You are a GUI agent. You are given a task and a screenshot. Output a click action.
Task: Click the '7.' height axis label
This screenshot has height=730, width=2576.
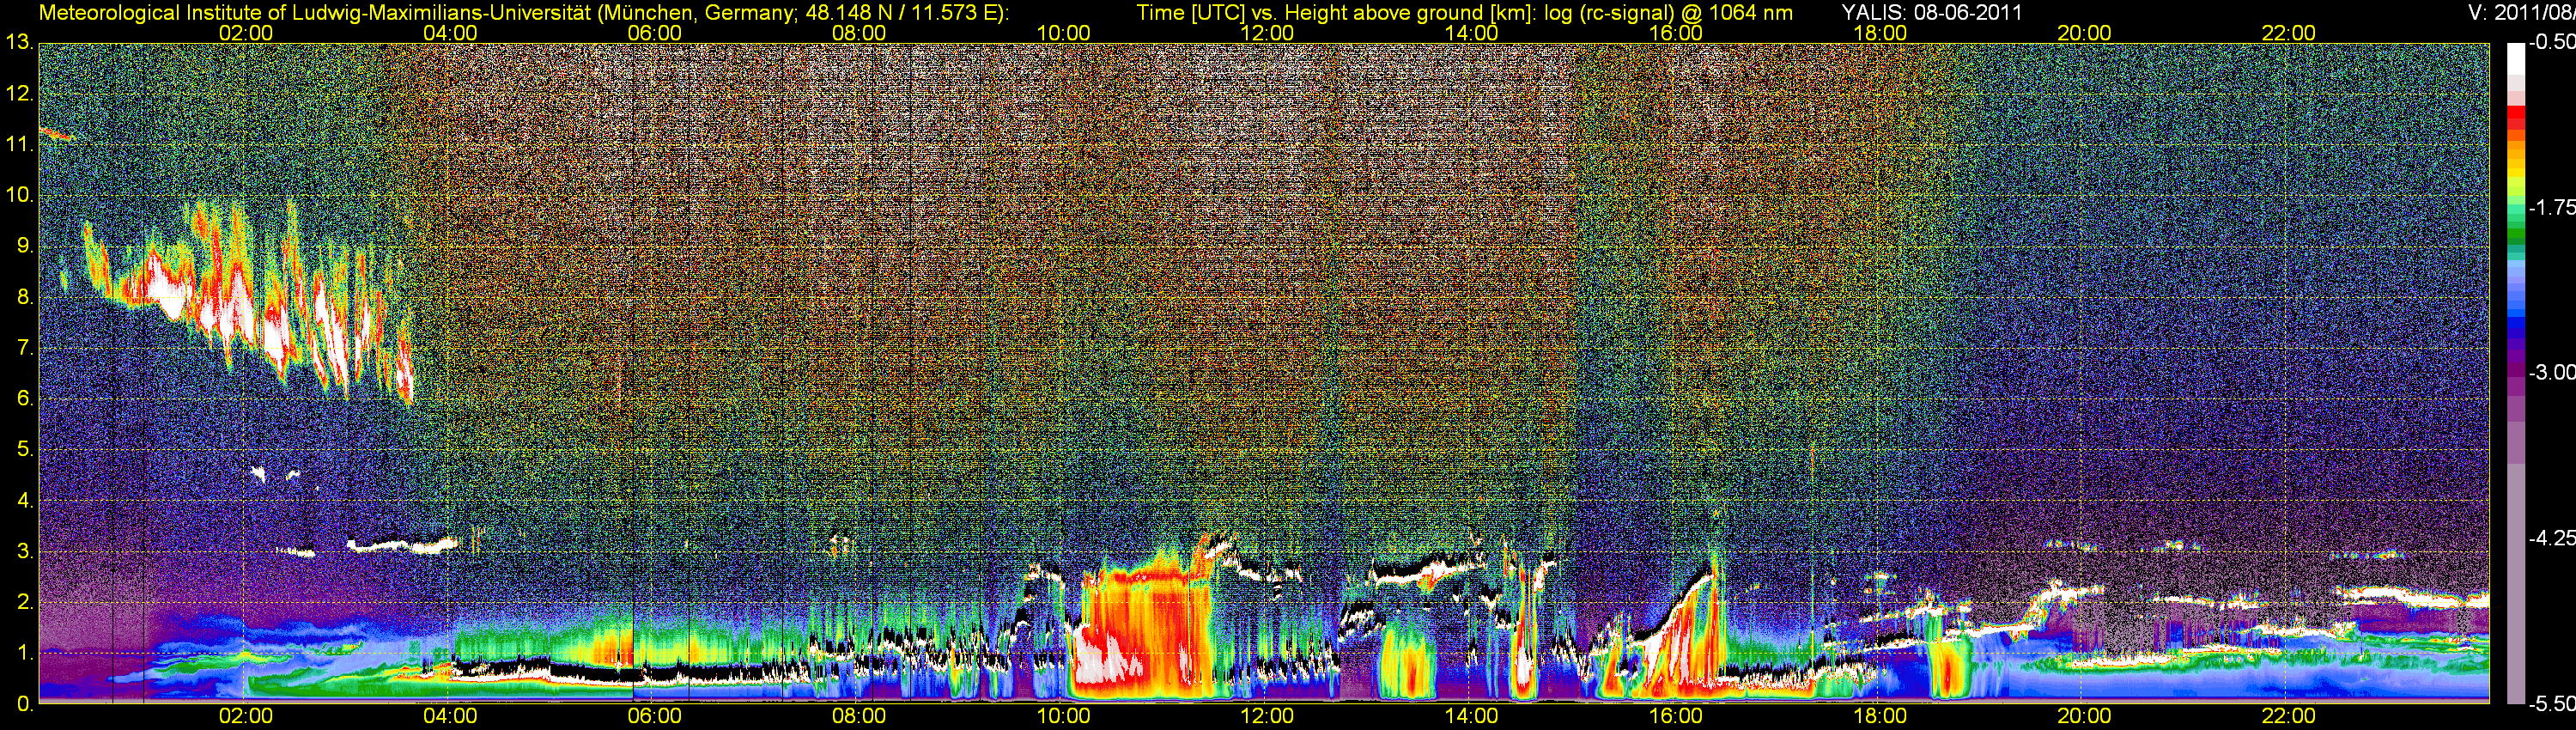point(25,348)
